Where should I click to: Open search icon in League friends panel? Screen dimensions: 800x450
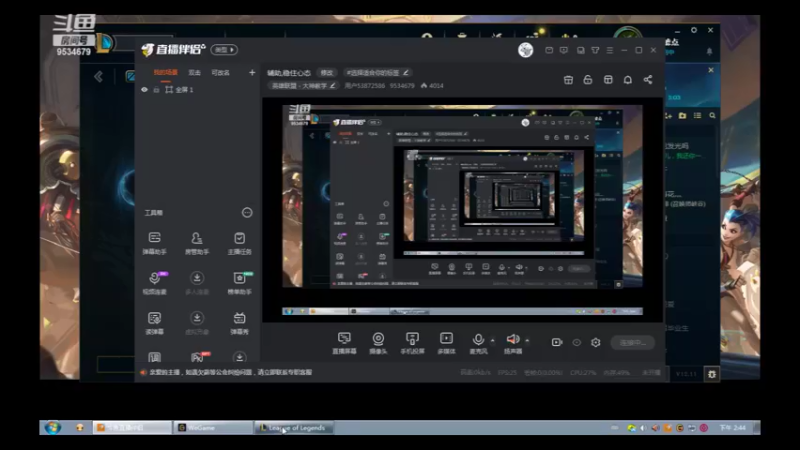[712, 116]
